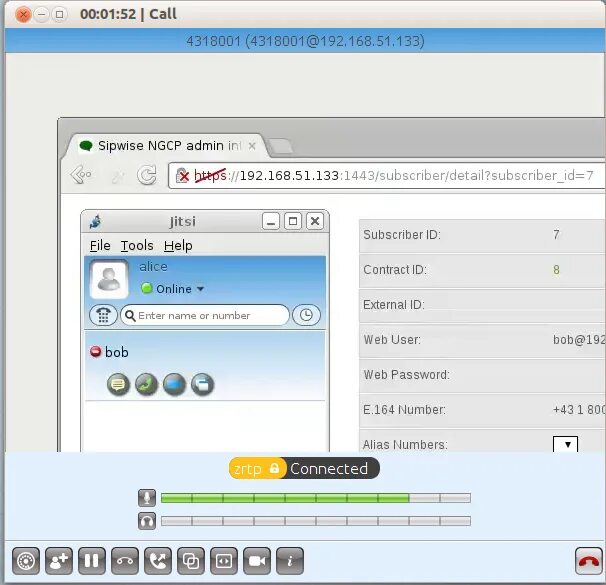Open File menu in shared Jitsi window

point(100,245)
